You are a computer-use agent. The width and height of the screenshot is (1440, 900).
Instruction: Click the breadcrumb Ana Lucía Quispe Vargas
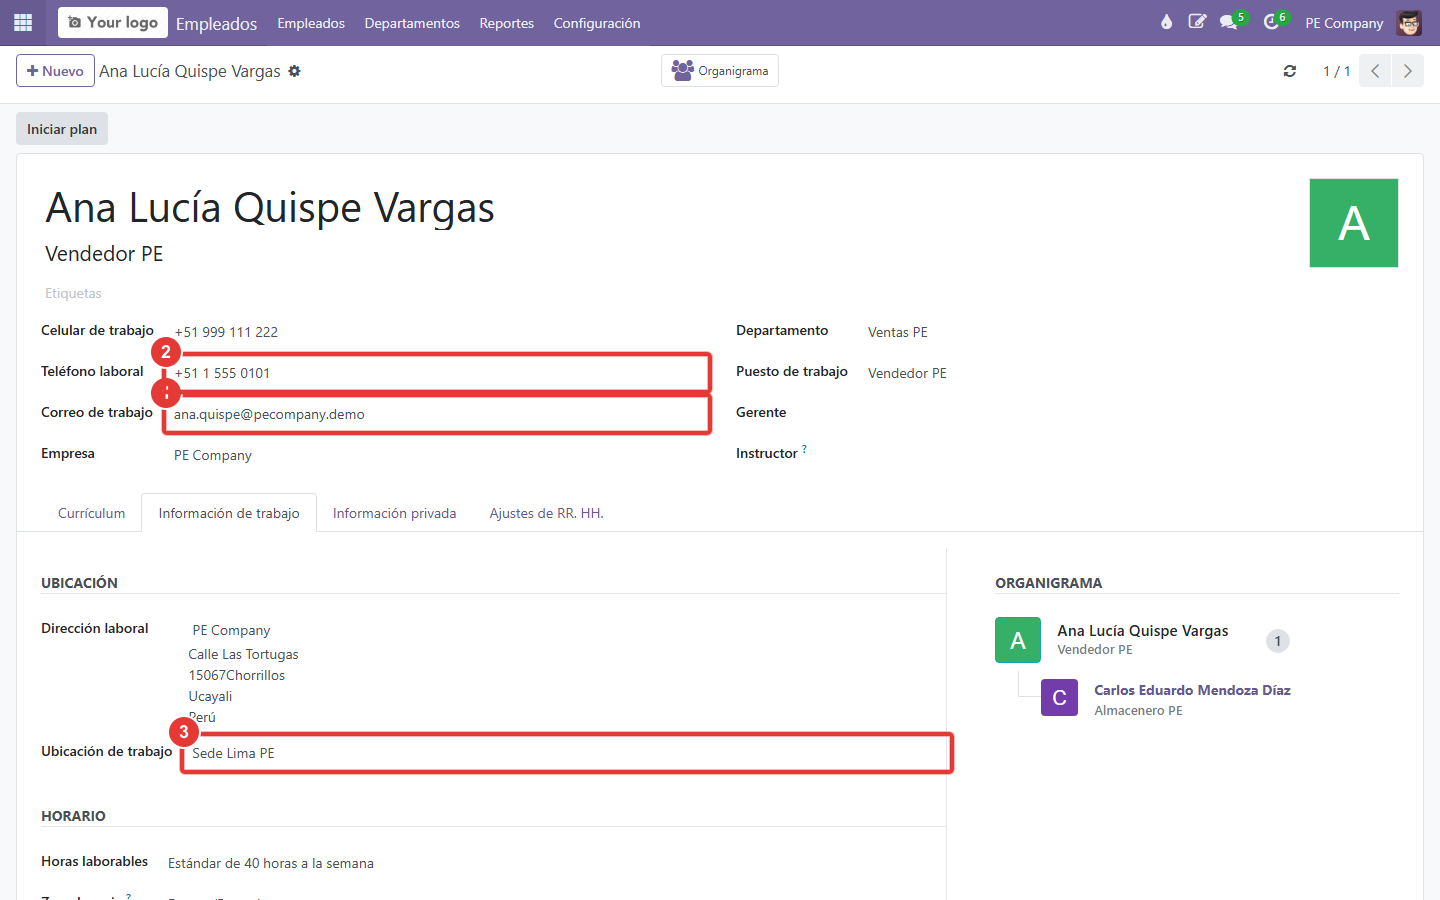(x=190, y=71)
